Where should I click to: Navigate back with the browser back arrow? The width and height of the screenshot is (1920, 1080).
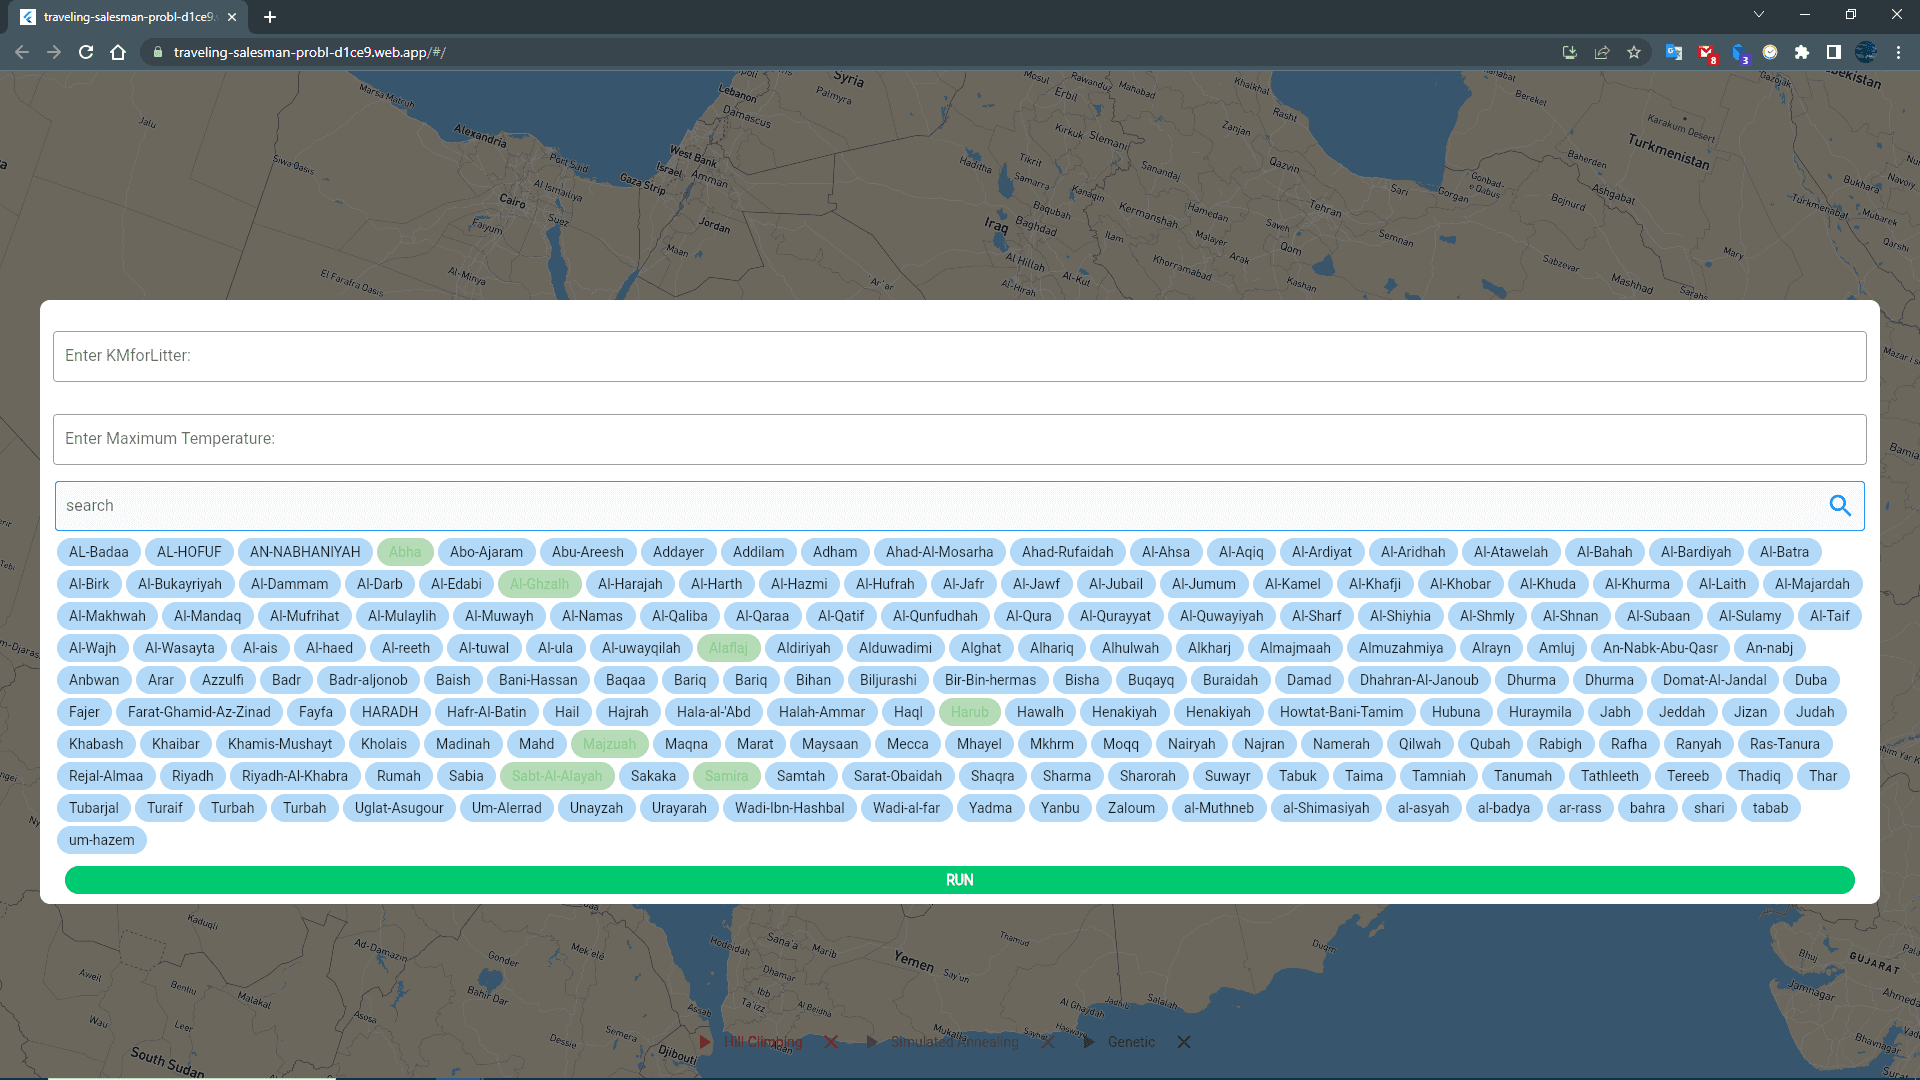pyautogui.click(x=22, y=52)
